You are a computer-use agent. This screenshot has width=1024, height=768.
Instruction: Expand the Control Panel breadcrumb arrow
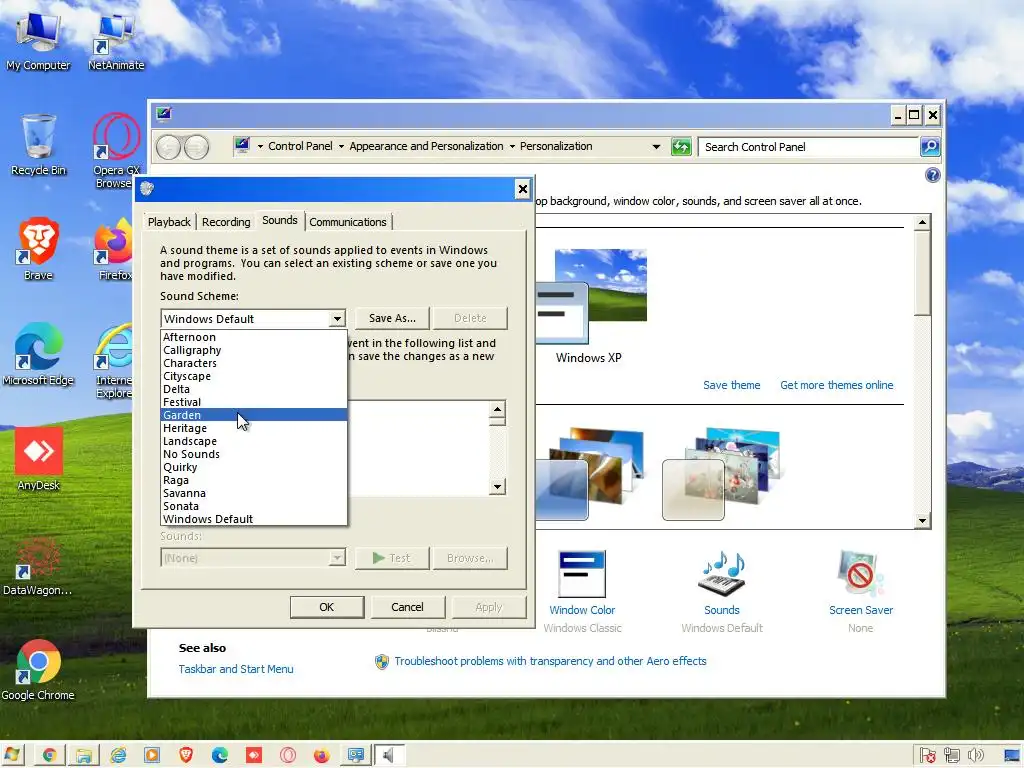coord(341,146)
